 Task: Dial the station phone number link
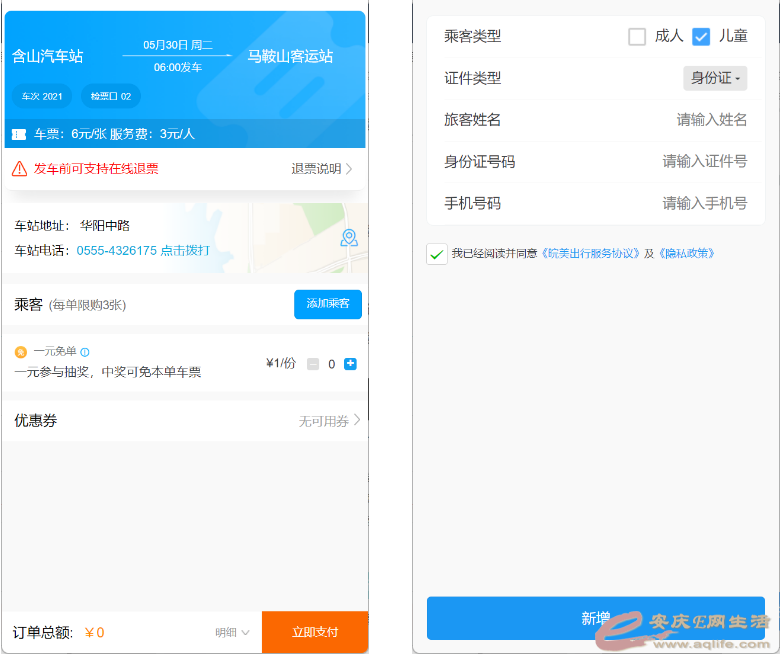(x=143, y=250)
